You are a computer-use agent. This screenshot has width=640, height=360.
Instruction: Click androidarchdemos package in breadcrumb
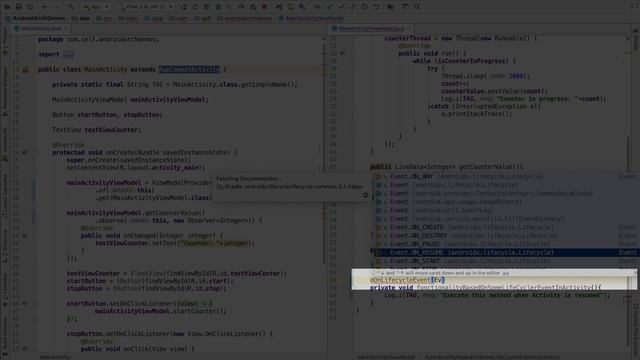(x=244, y=18)
